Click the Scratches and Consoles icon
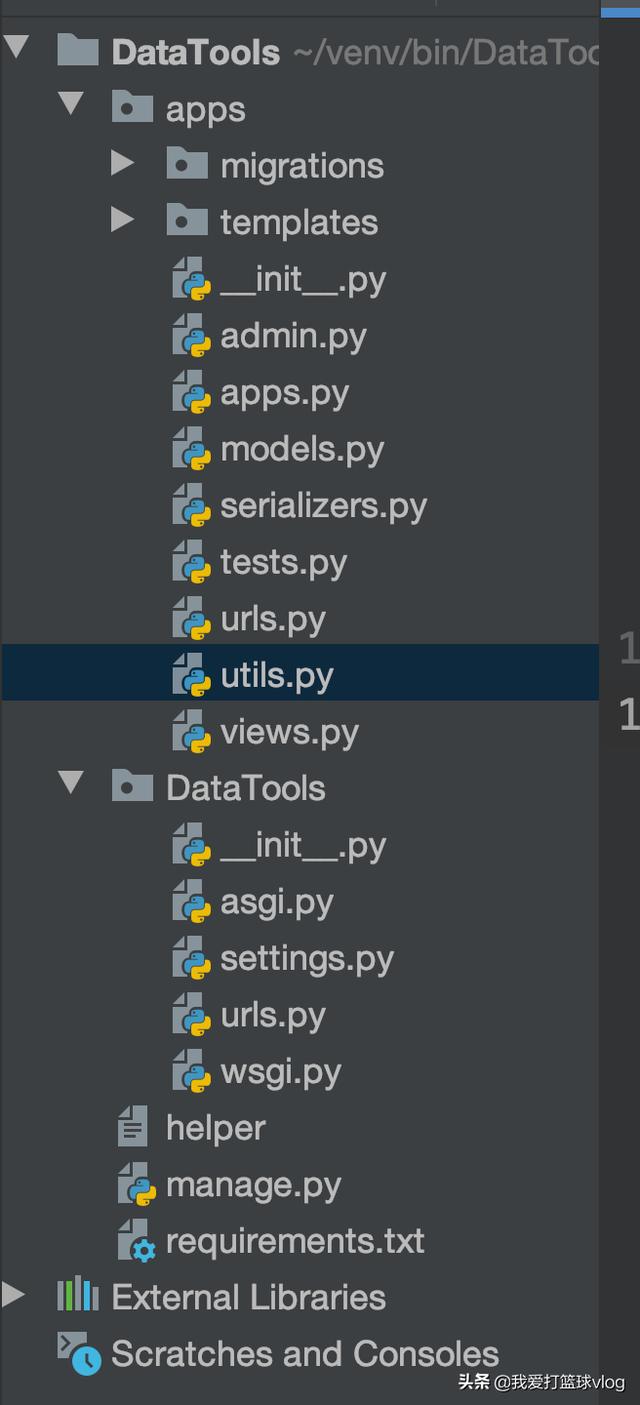The width and height of the screenshot is (640, 1405). coord(79,1353)
